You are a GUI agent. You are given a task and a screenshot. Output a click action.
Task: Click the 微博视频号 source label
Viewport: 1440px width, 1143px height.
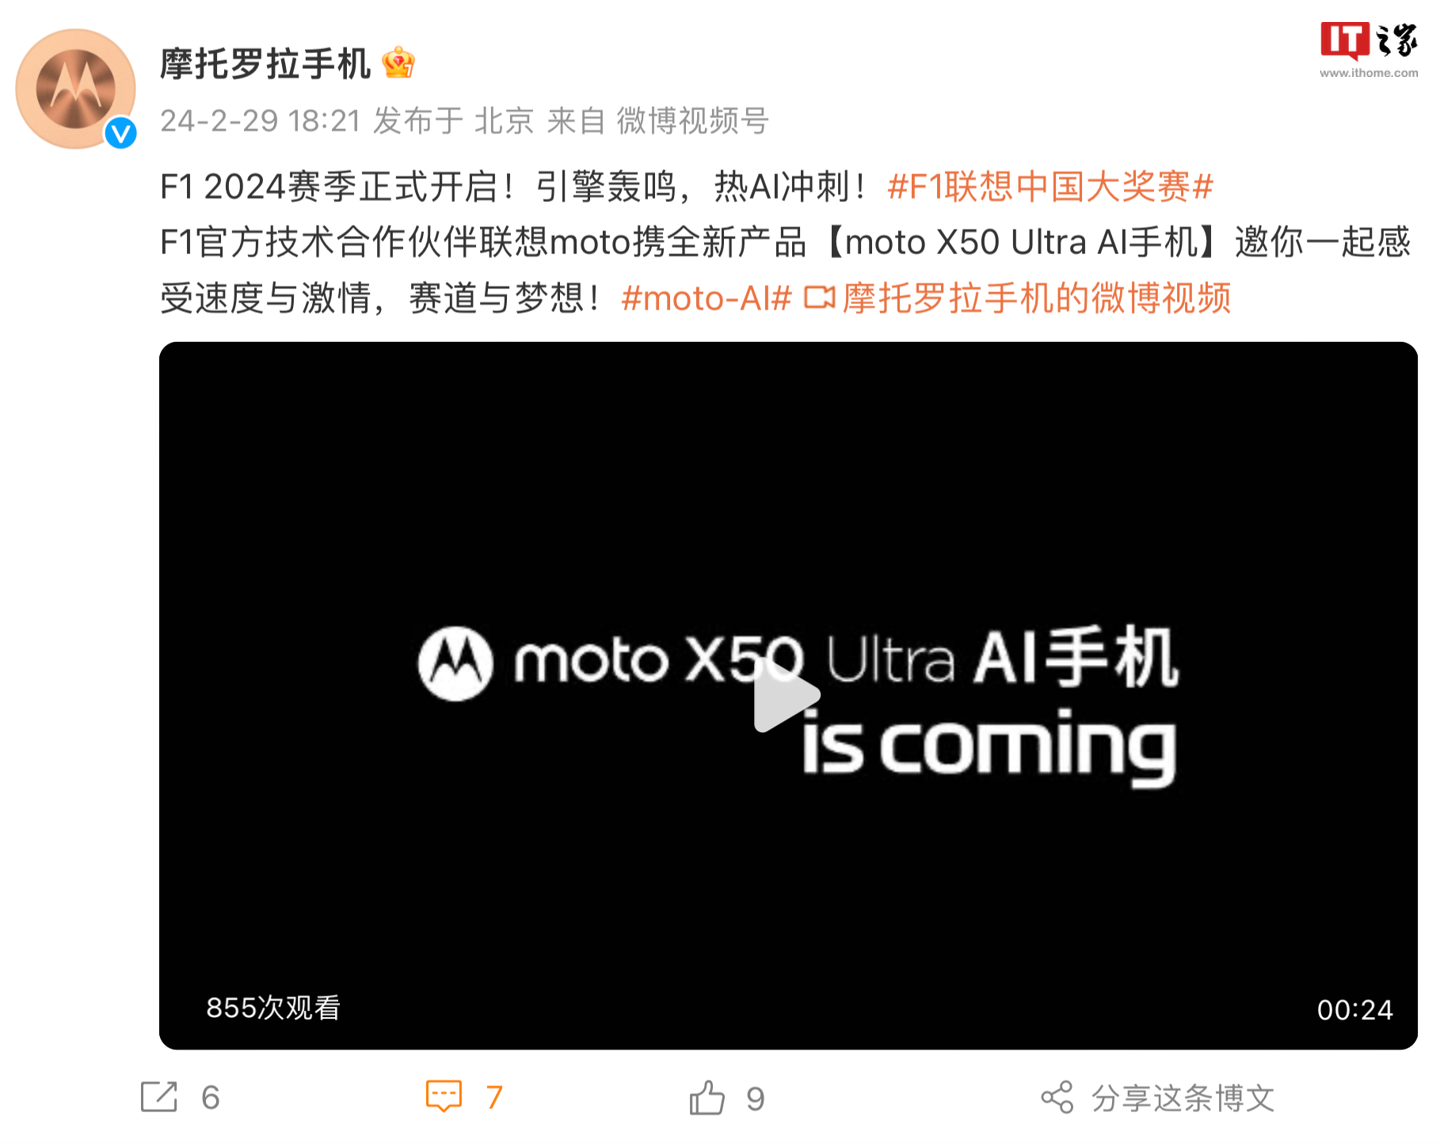click(x=692, y=121)
